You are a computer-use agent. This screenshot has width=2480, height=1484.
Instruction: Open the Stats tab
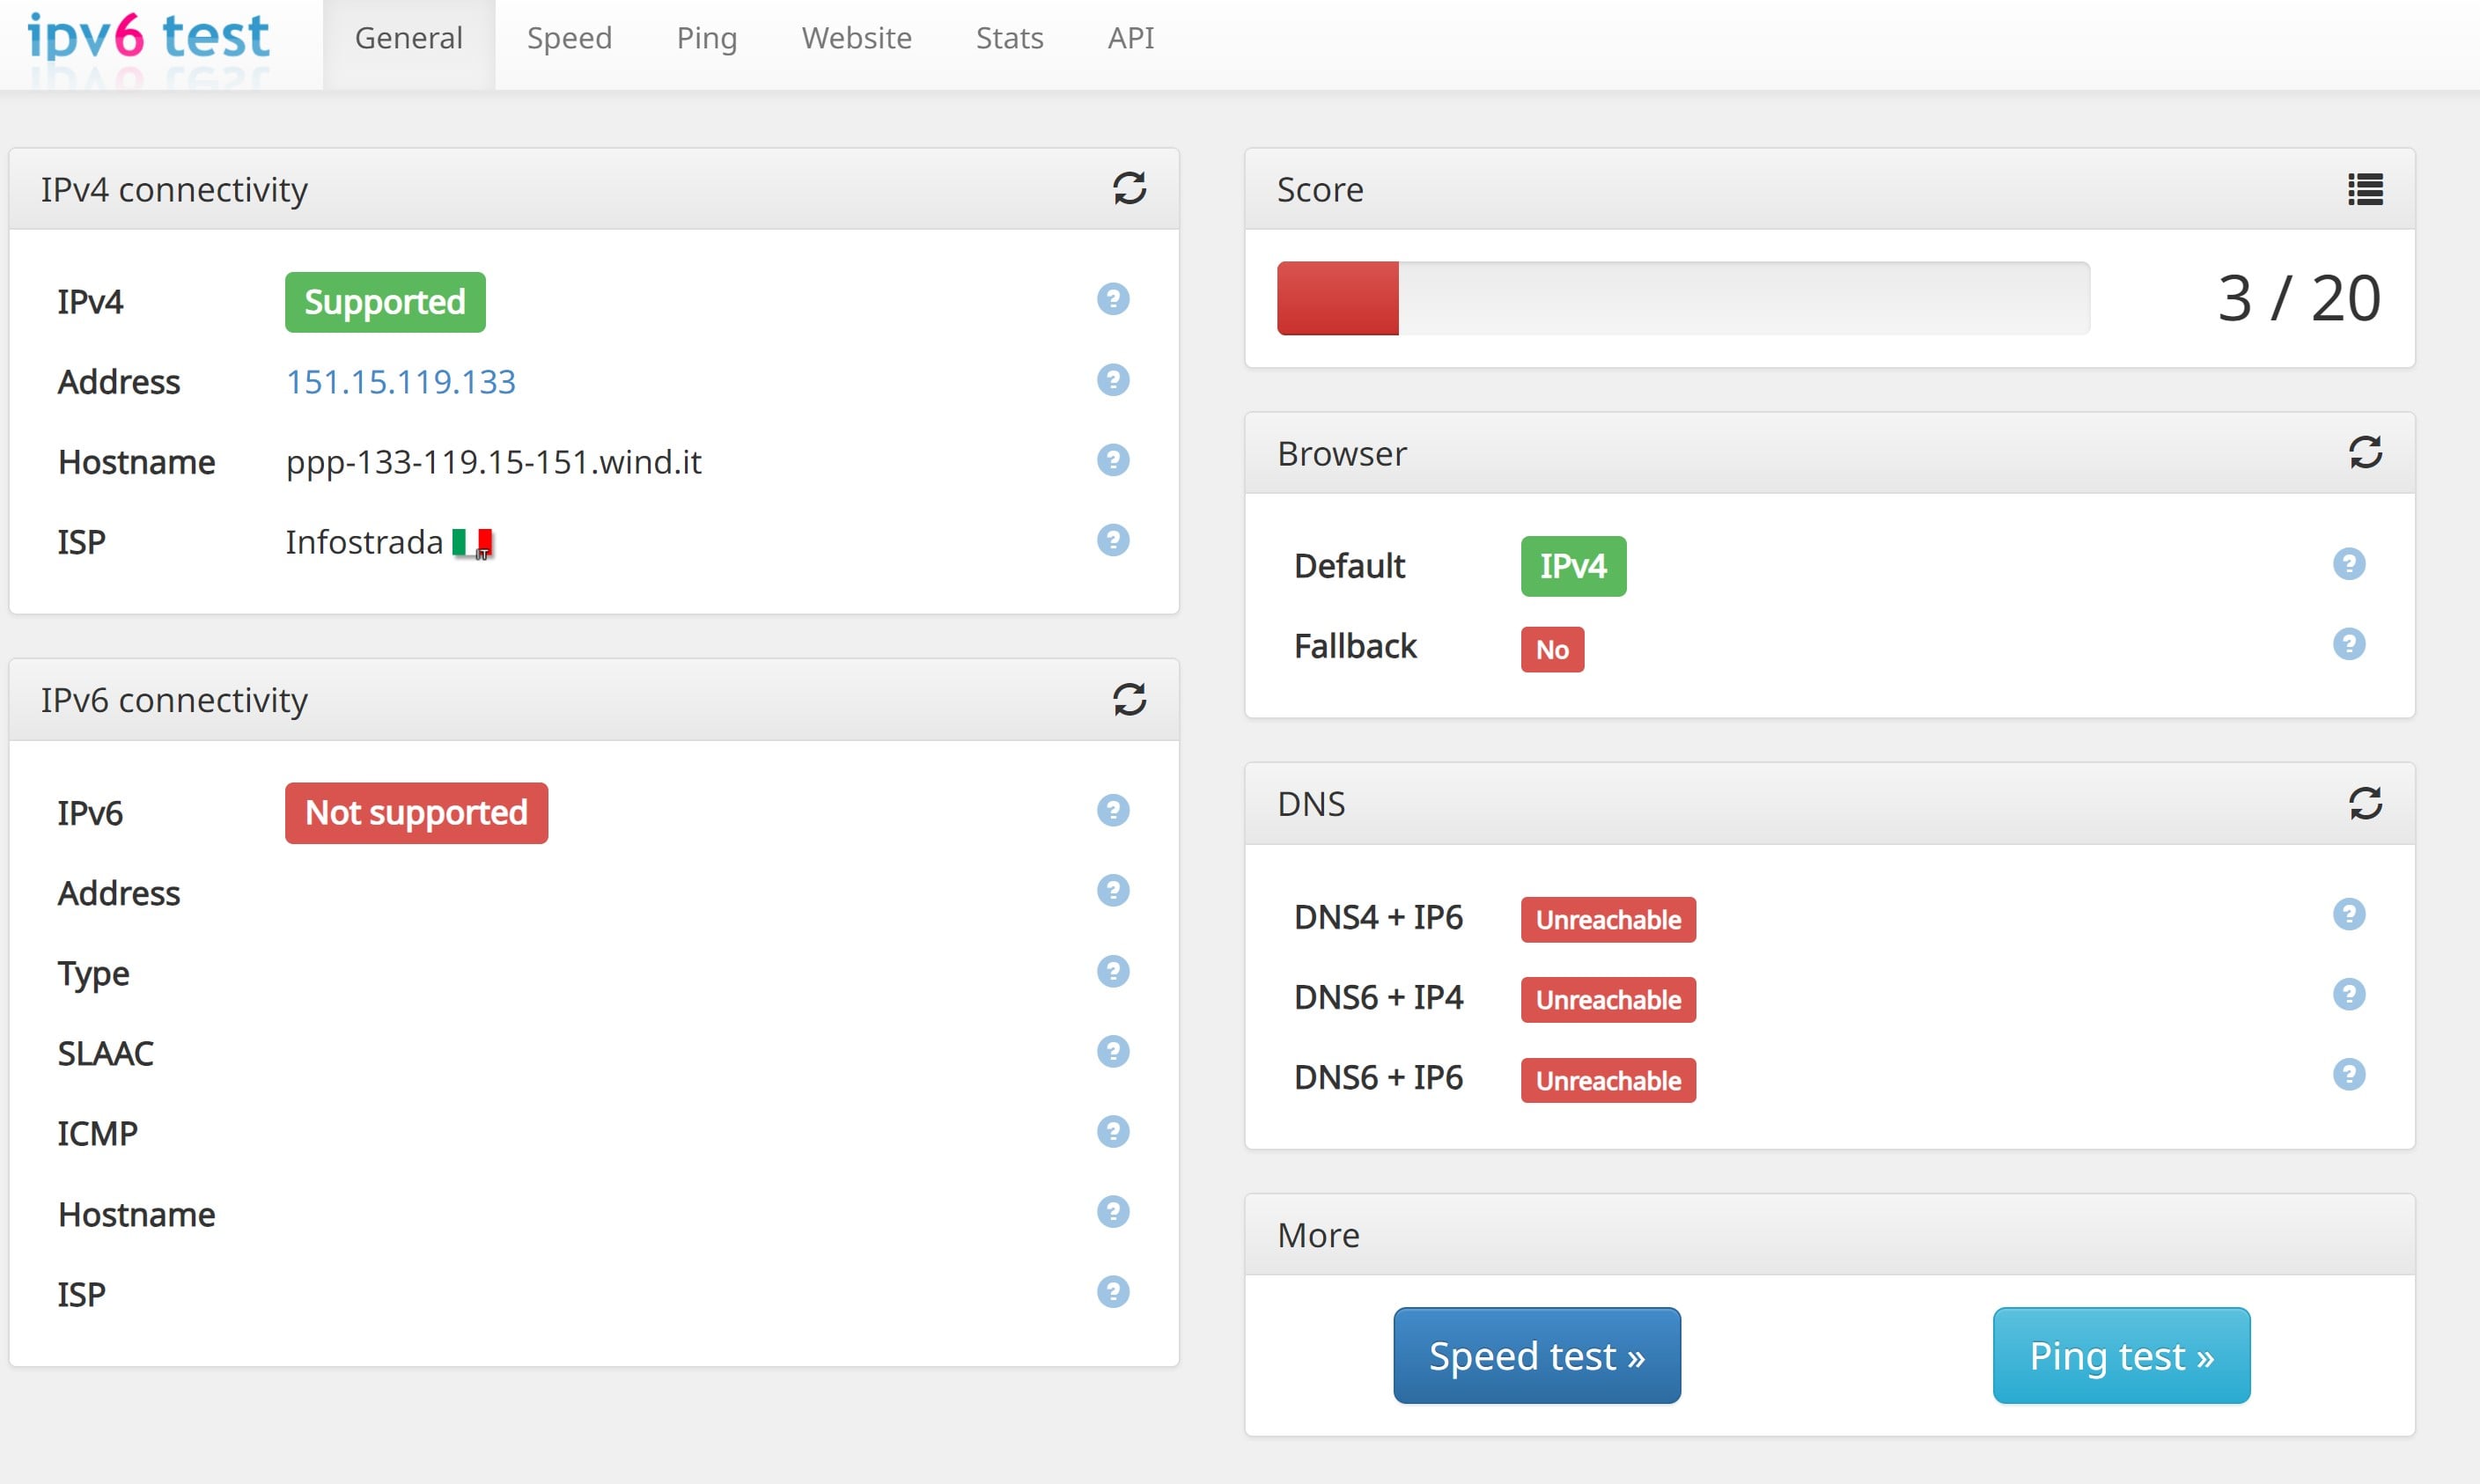point(1010,38)
